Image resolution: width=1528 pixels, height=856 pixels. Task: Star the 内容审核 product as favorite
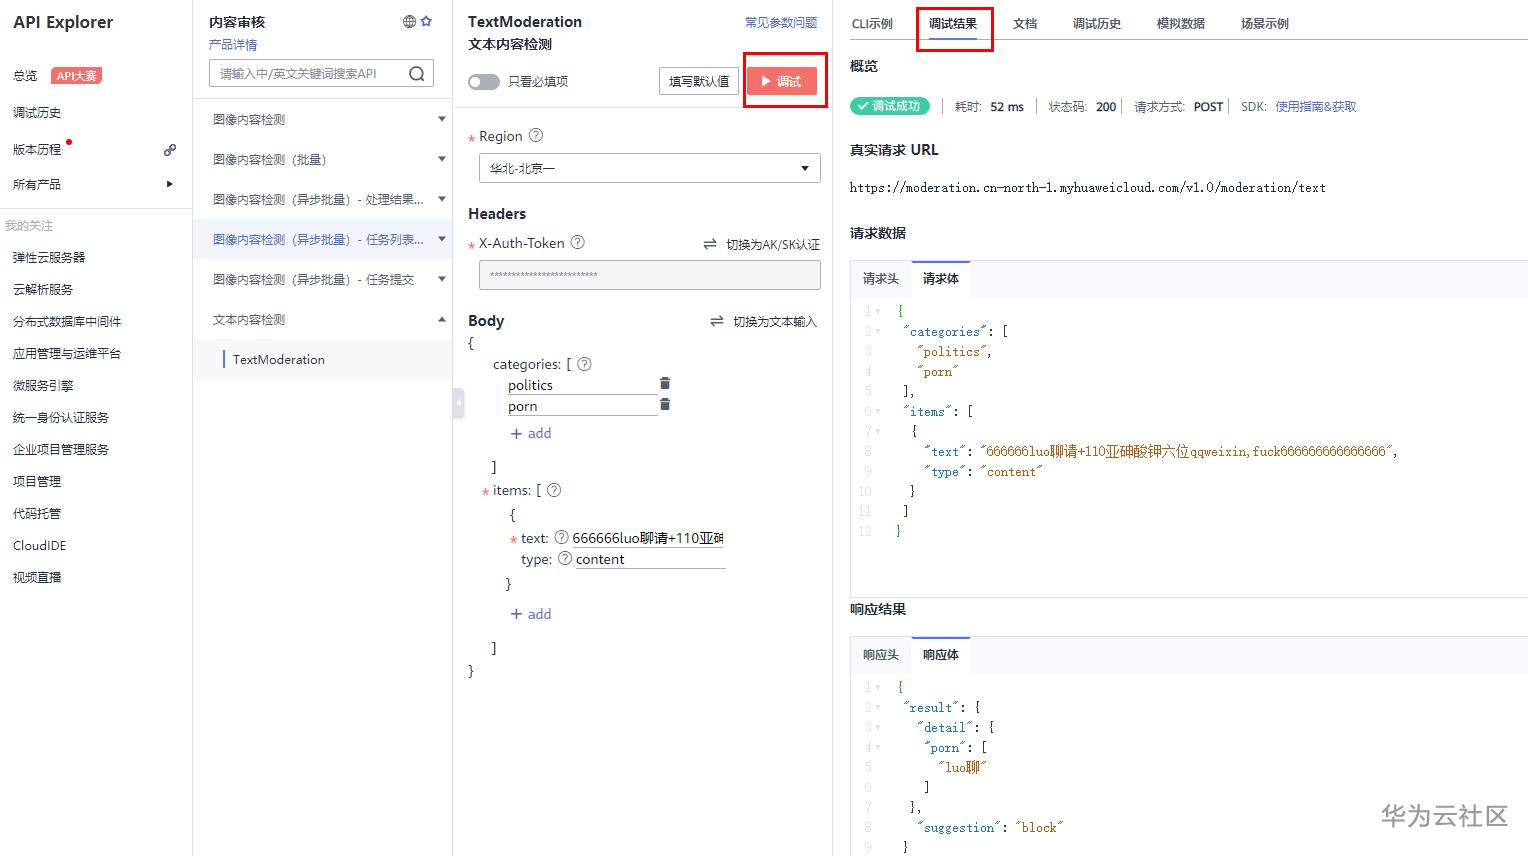(426, 21)
